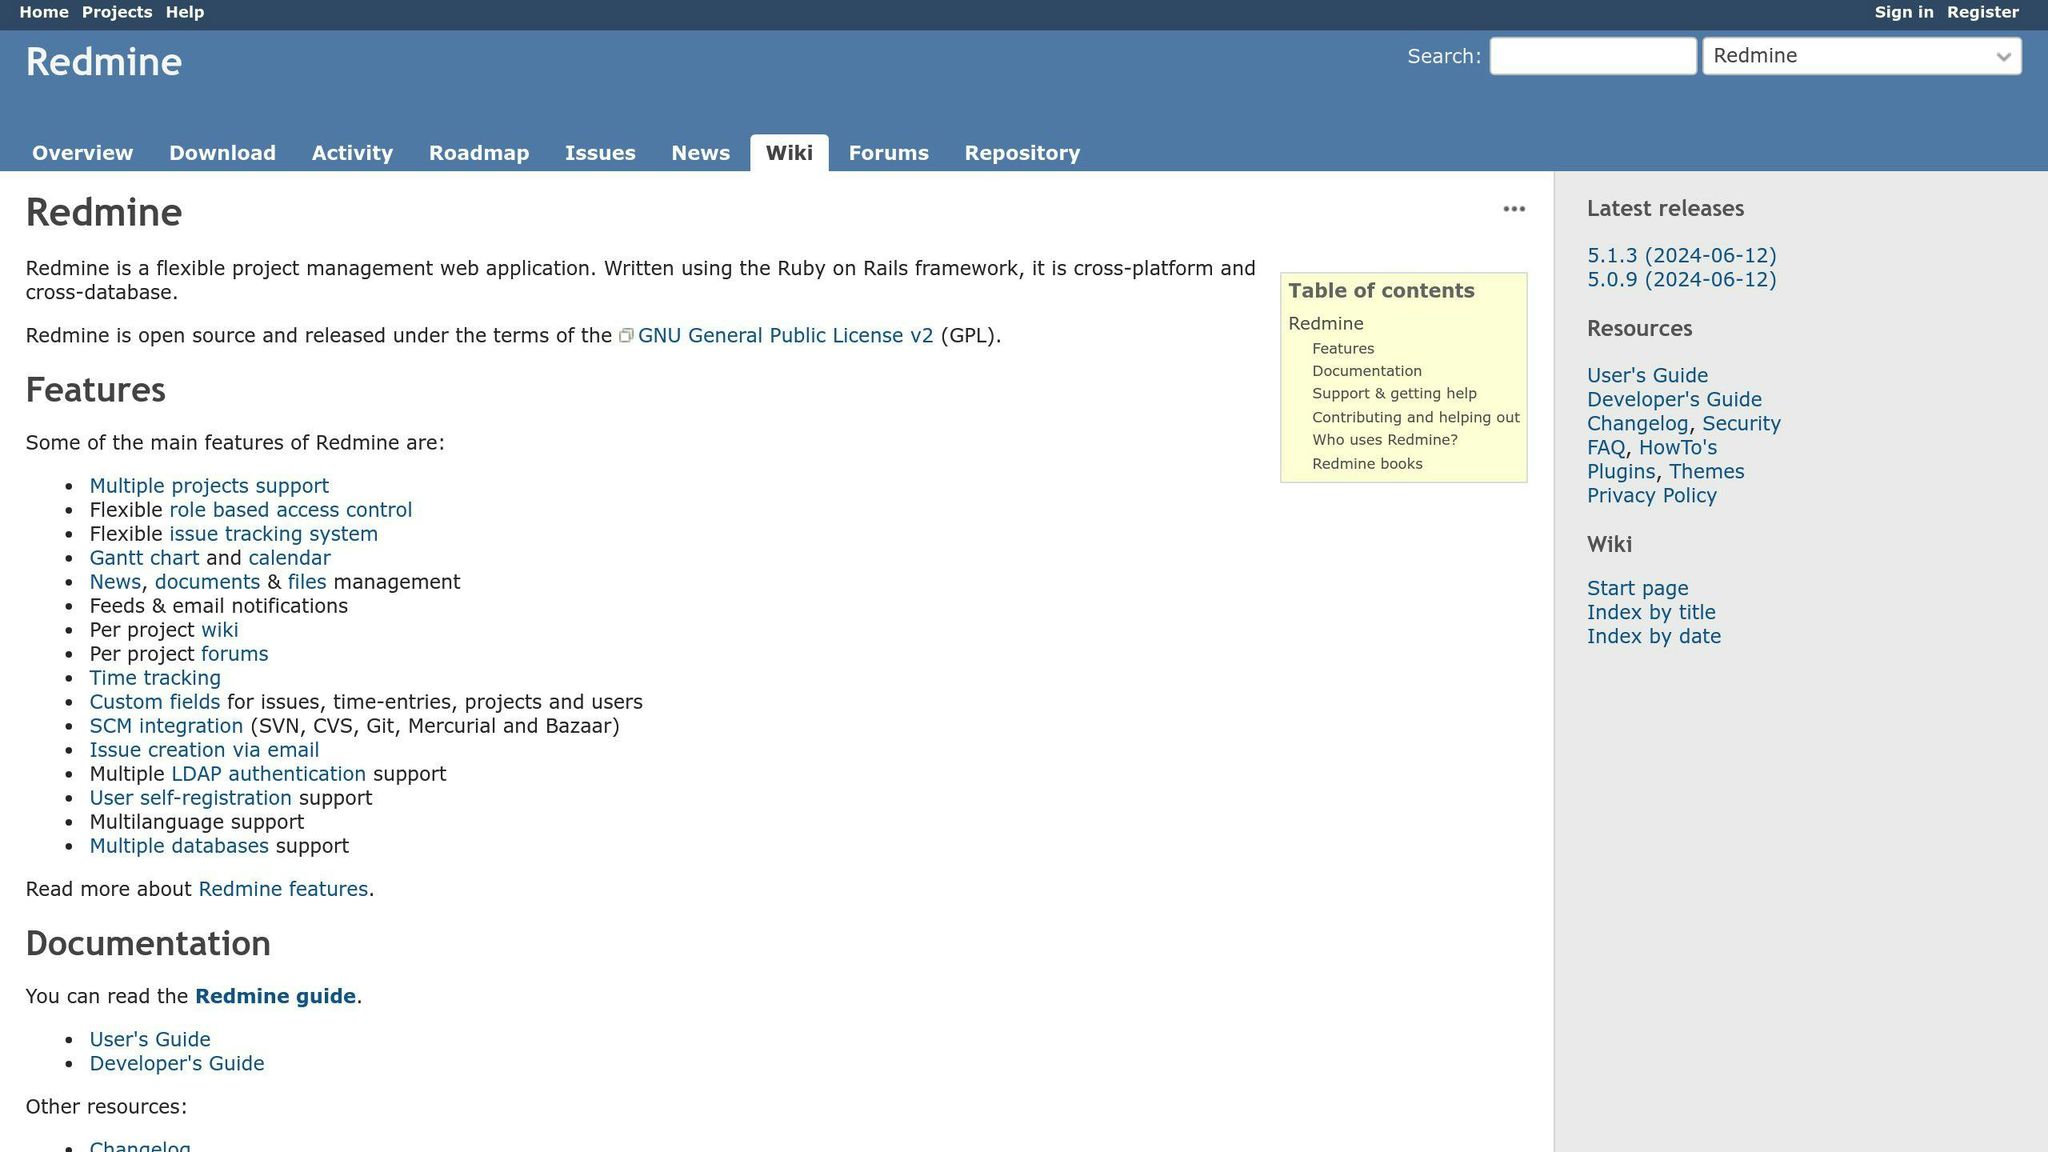
Task: Select Features in the table of contents
Action: point(1343,348)
